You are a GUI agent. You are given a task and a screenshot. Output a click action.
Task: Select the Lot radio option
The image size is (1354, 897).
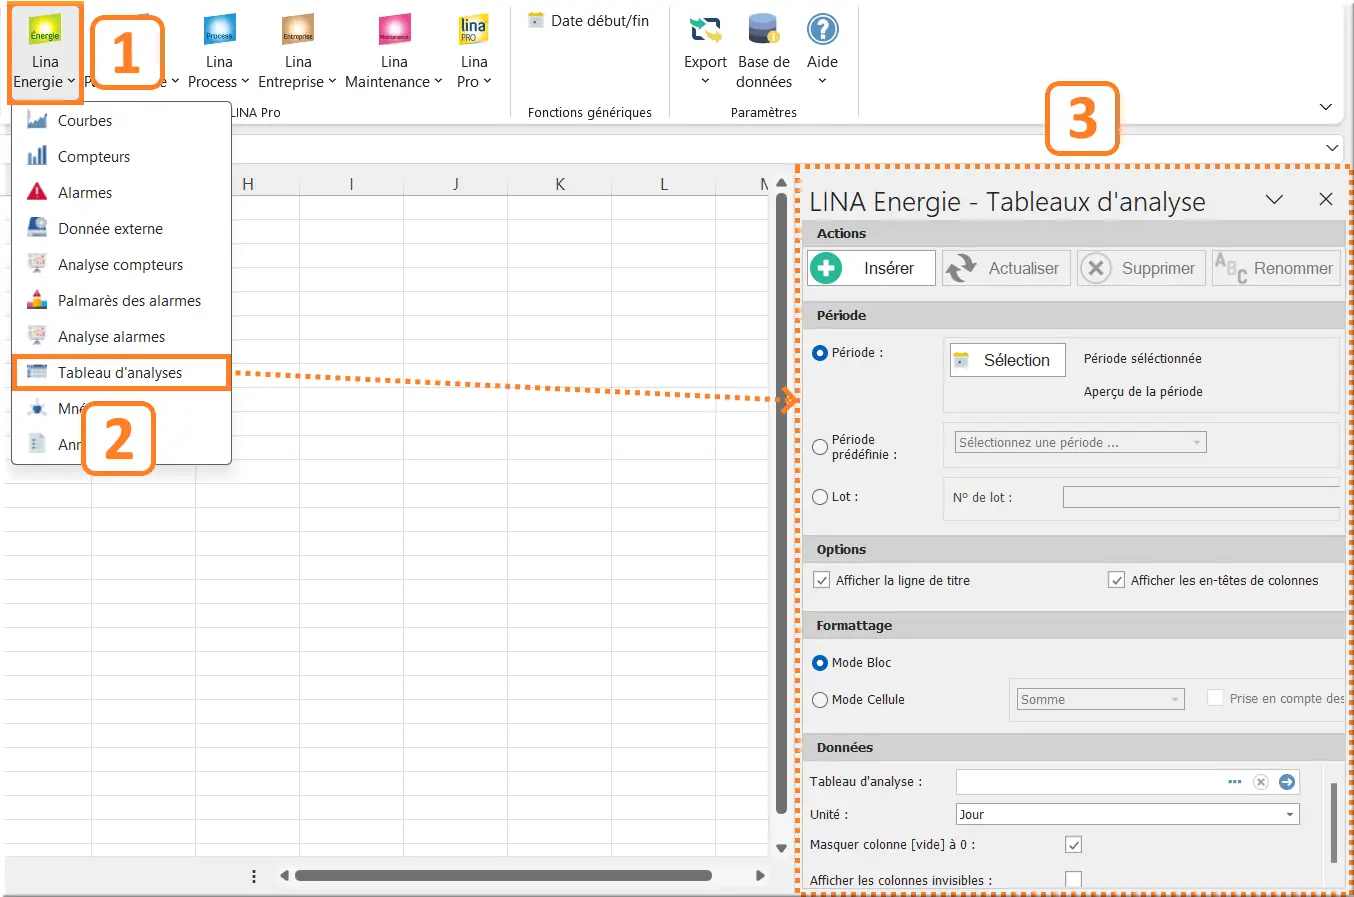click(820, 497)
